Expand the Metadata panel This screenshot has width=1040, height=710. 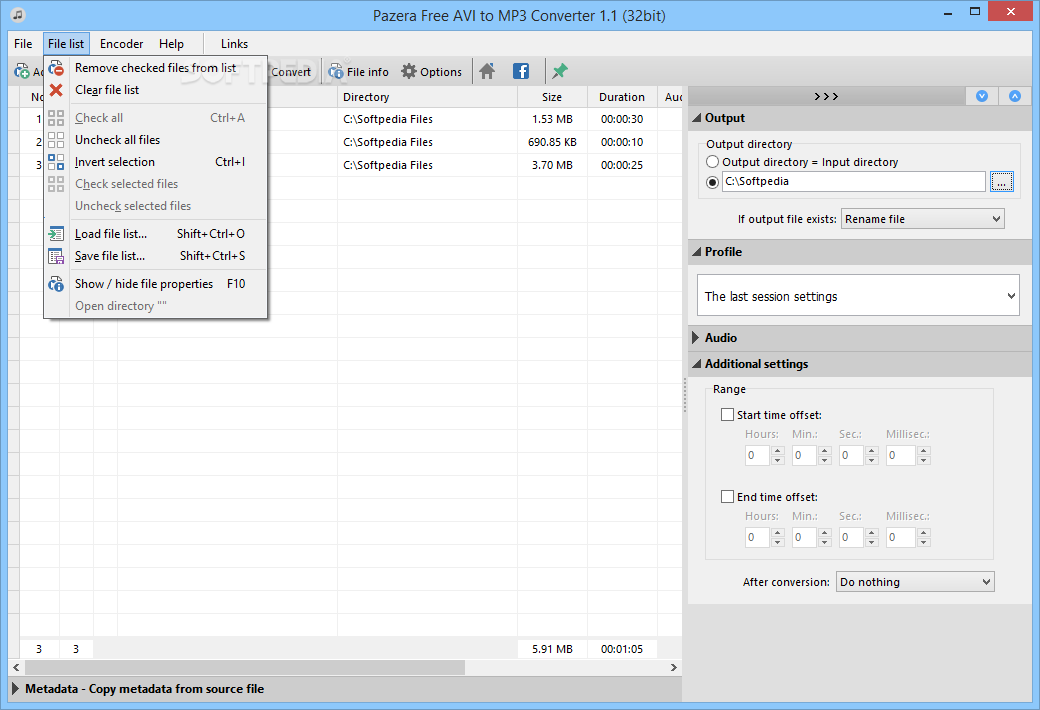point(16,689)
